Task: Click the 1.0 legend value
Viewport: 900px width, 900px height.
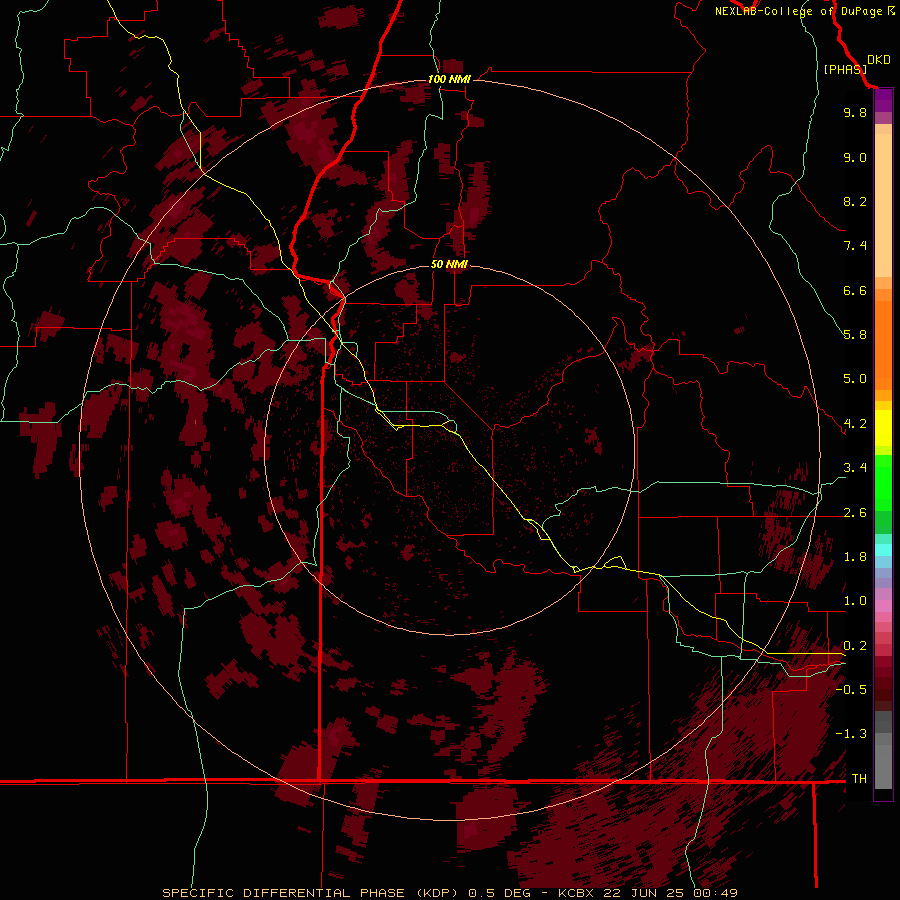Action: pos(855,601)
